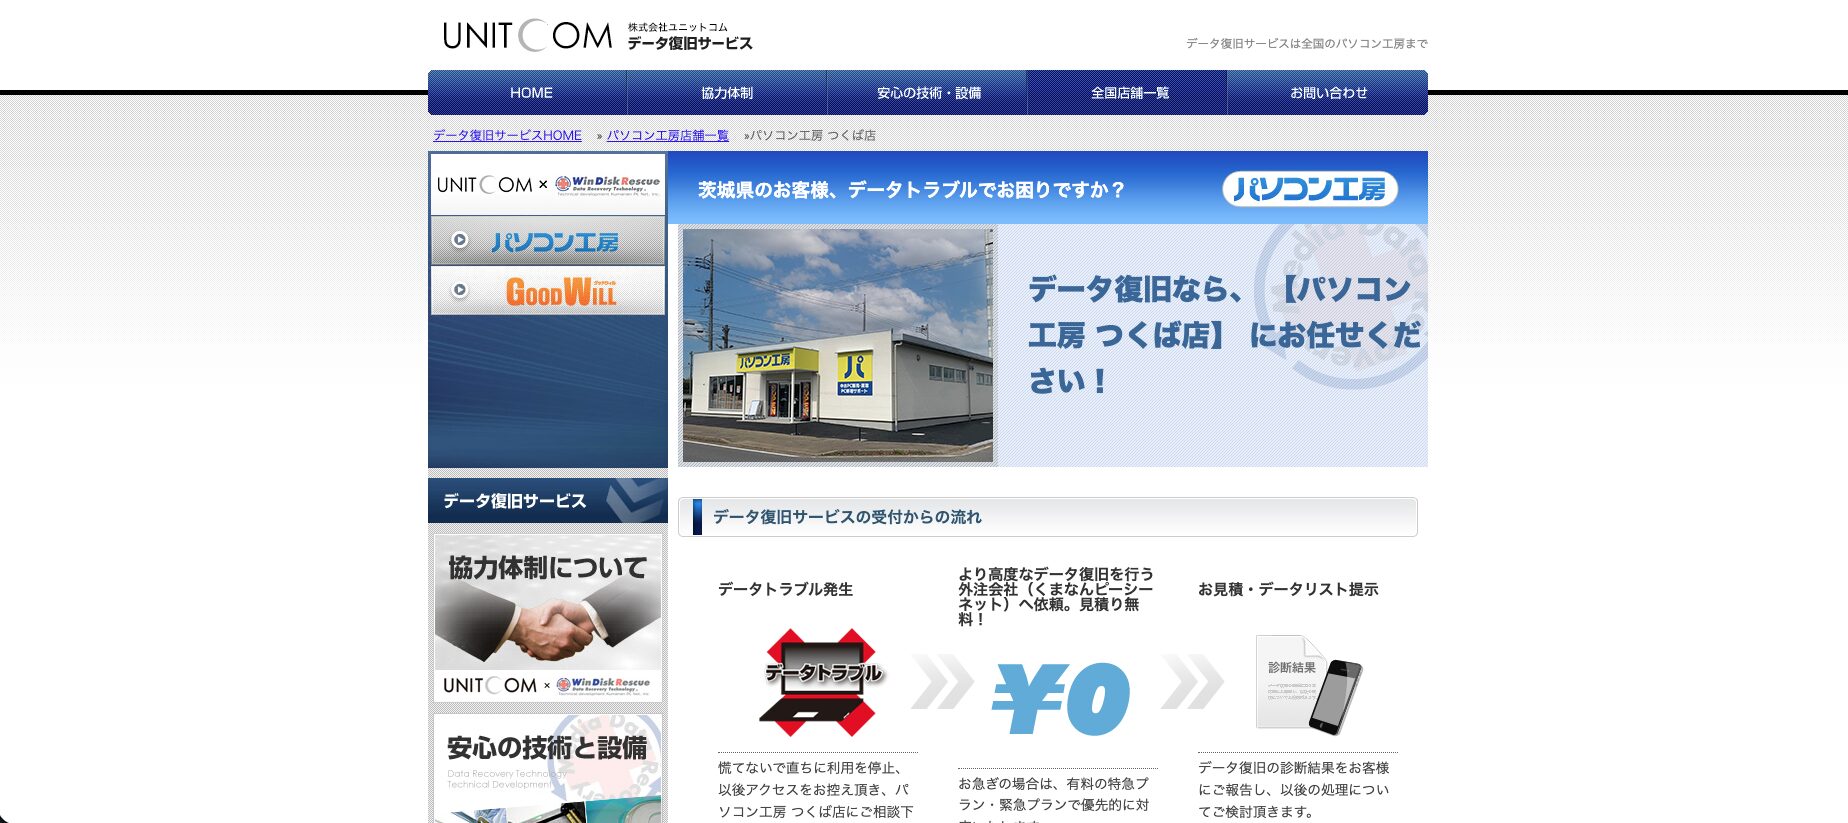1848x823 pixels.
Task: Click the ¥0 free estimate icon
Action: click(x=1061, y=698)
